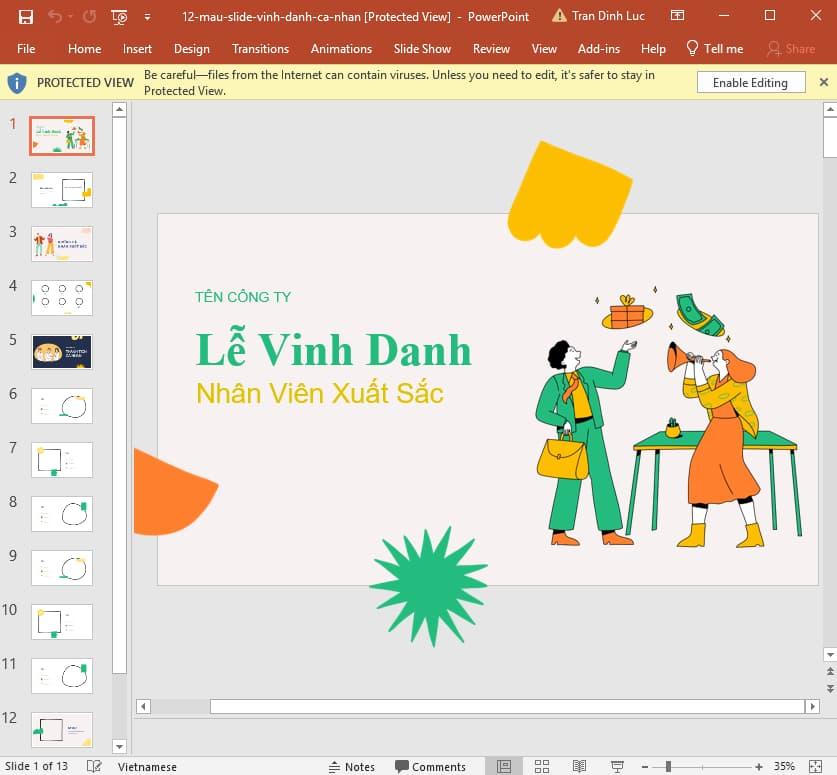Click the Enable Editing button
Viewport: 837px width, 775px height.
click(751, 82)
